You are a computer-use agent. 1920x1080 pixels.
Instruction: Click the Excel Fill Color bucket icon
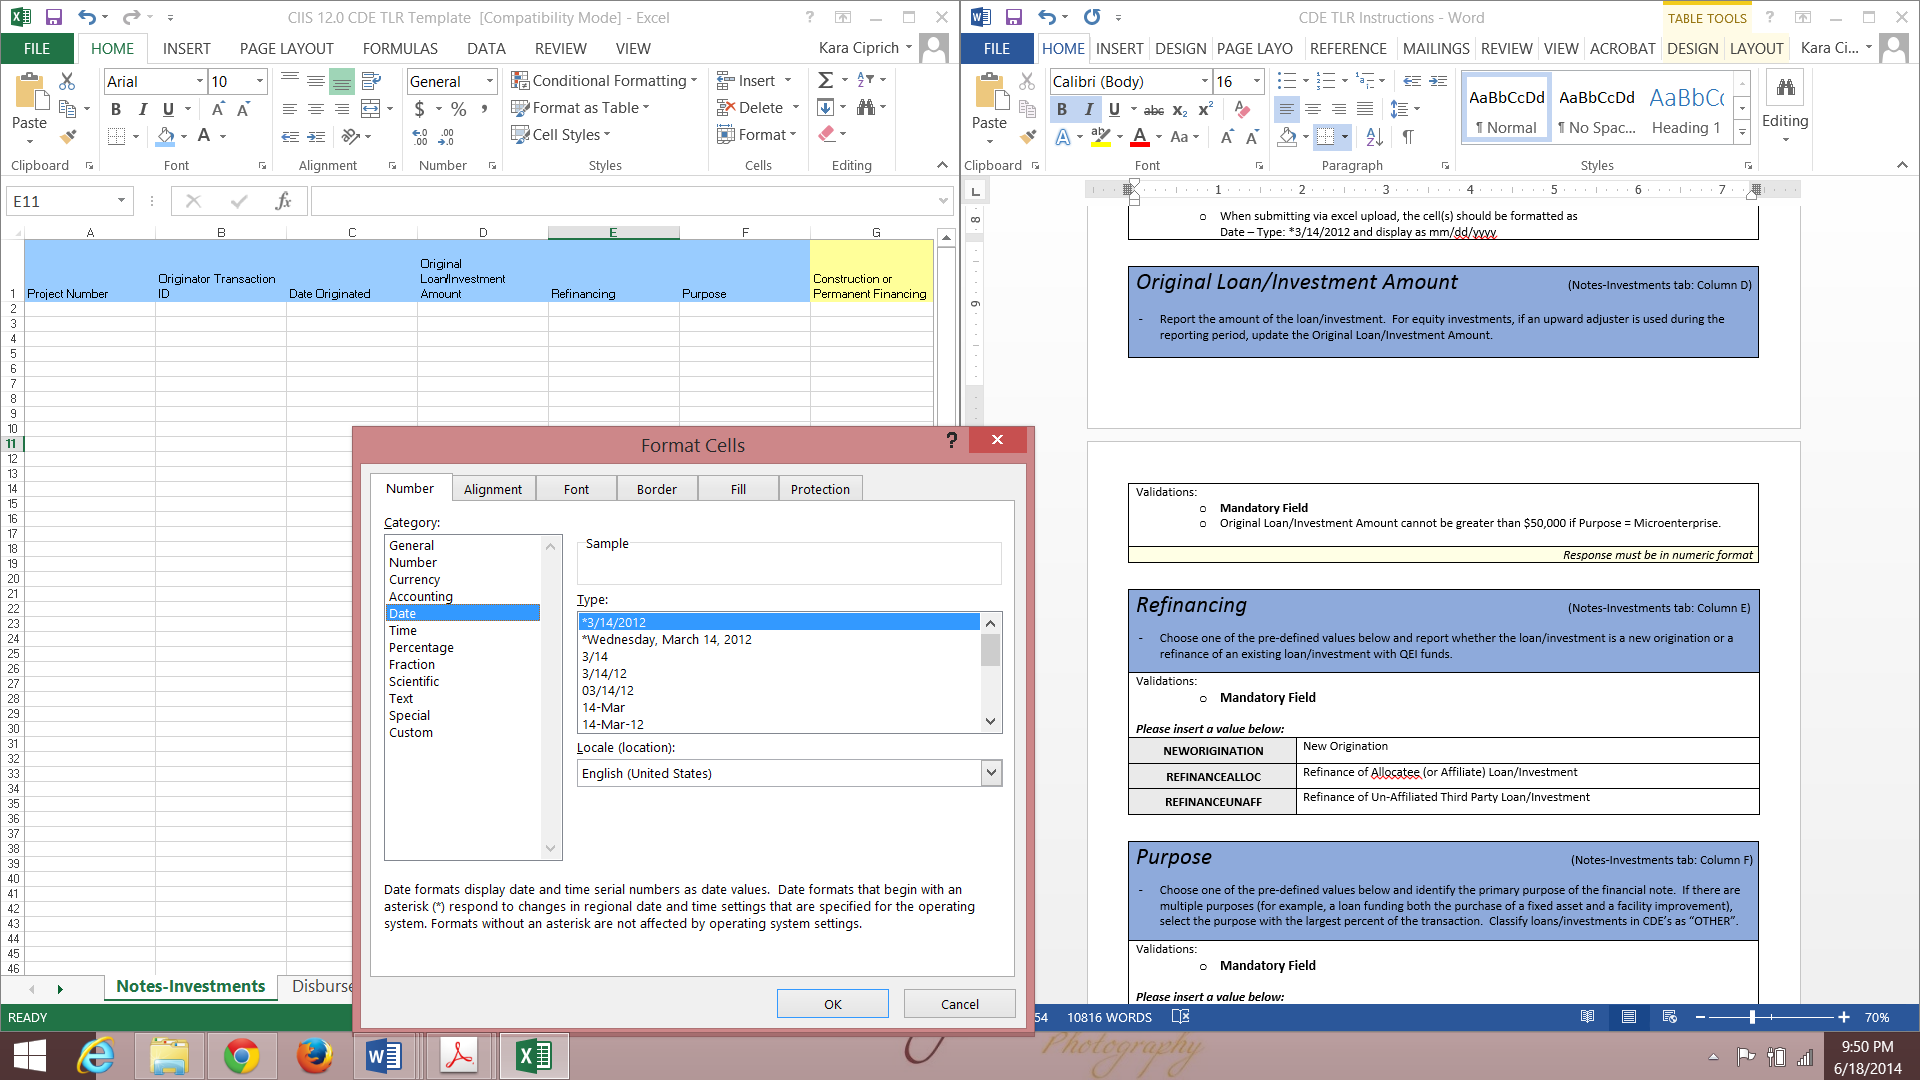[x=166, y=136]
